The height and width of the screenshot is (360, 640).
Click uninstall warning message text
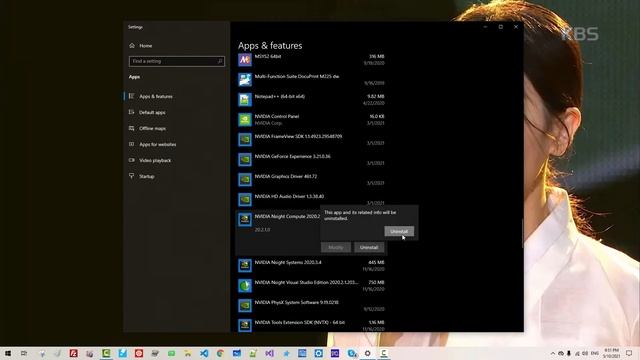(x=360, y=216)
